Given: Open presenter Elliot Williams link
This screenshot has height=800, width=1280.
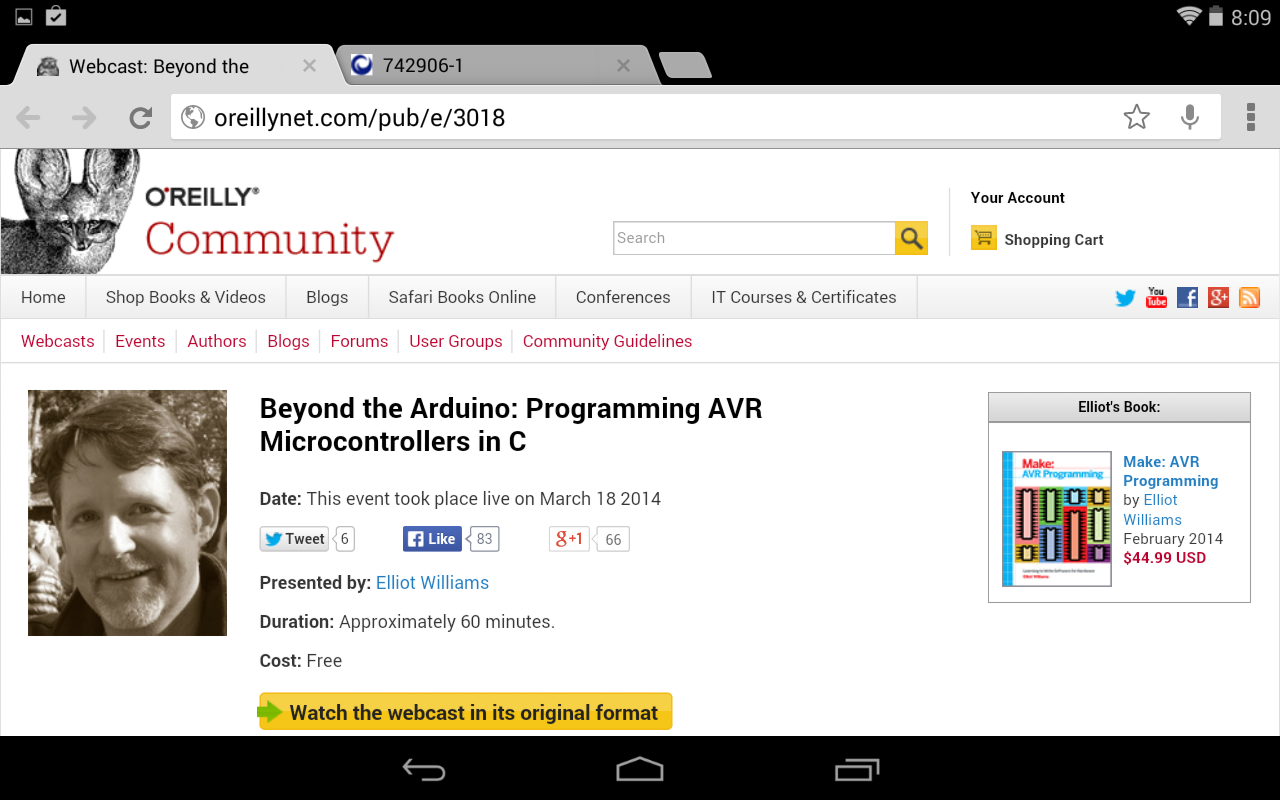Looking at the screenshot, I should (x=432, y=583).
